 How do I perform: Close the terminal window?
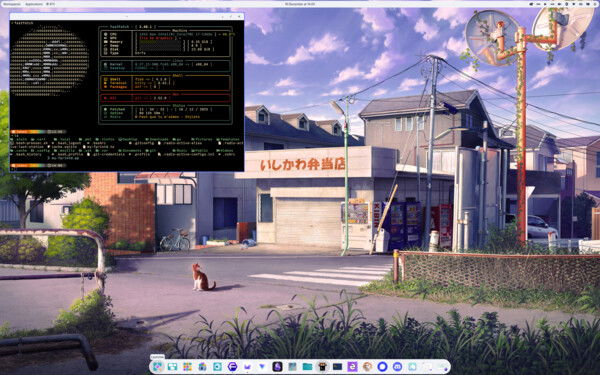pyautogui.click(x=240, y=16)
